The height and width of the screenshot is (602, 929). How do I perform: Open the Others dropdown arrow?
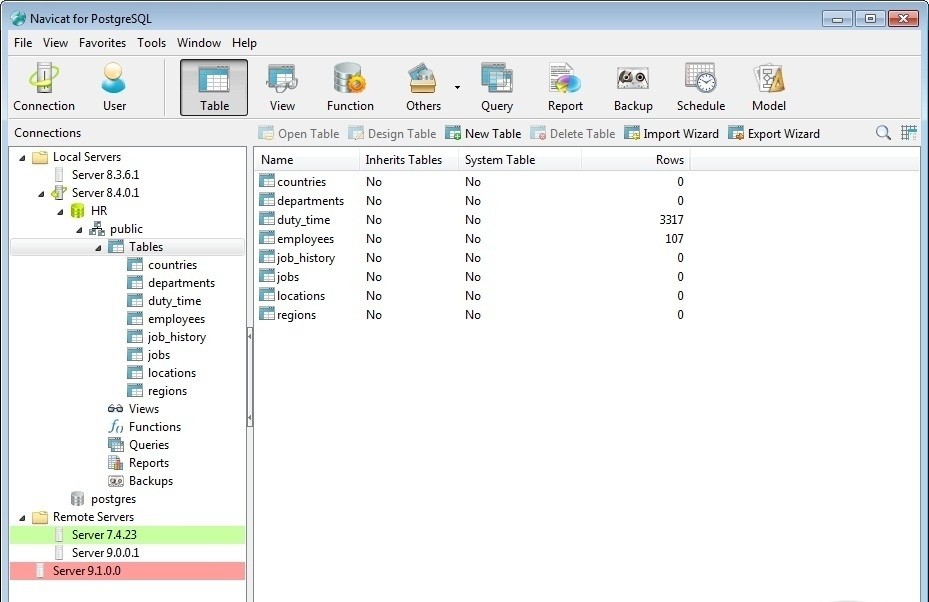point(457,87)
